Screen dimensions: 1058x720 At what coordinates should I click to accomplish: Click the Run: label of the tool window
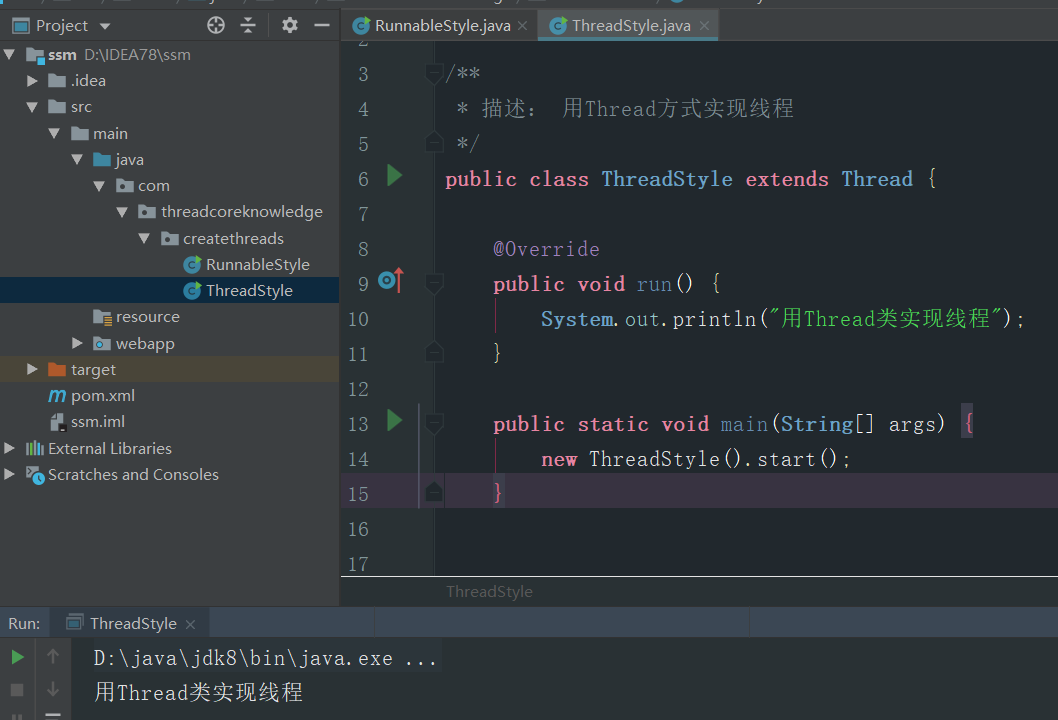pos(24,624)
